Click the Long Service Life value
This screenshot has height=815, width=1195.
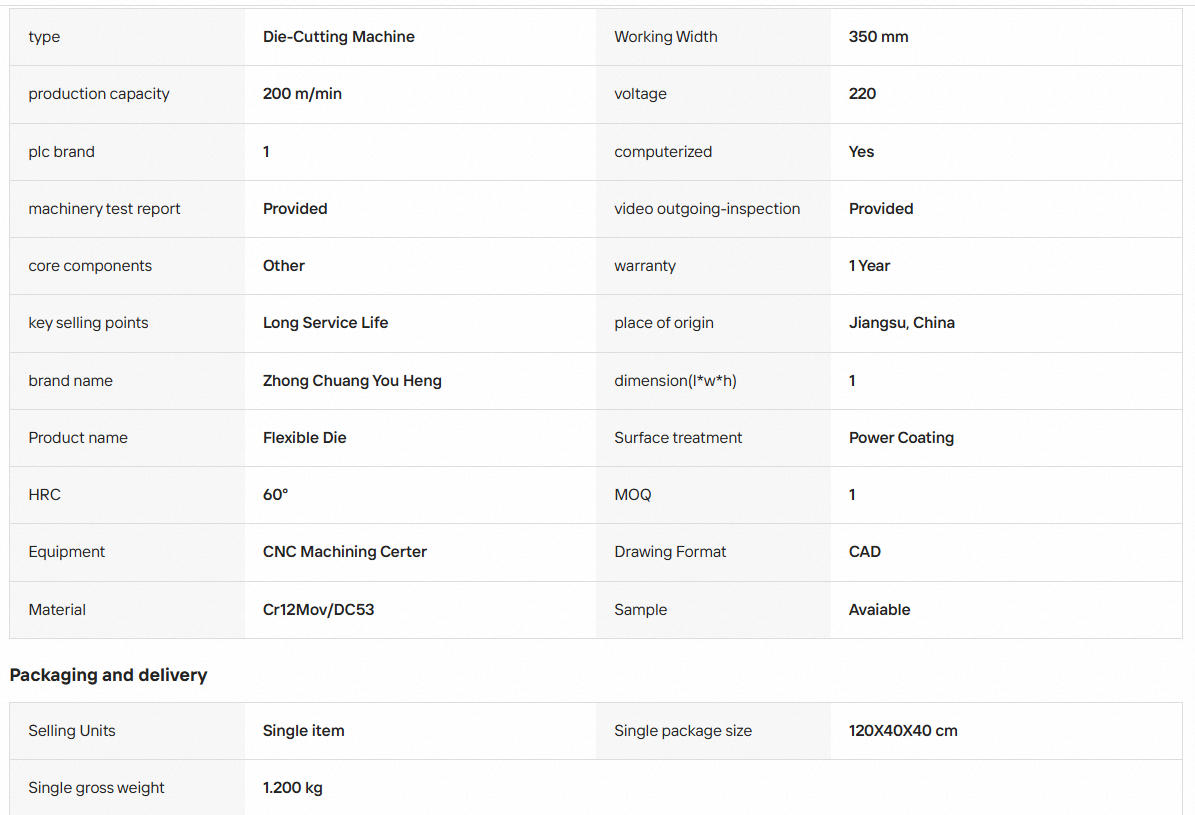point(325,322)
